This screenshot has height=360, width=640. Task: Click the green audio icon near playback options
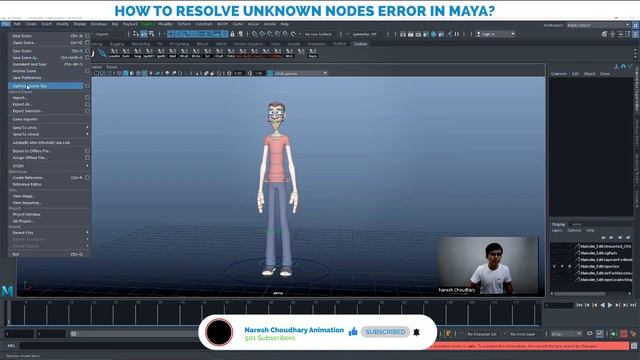[x=613, y=334]
